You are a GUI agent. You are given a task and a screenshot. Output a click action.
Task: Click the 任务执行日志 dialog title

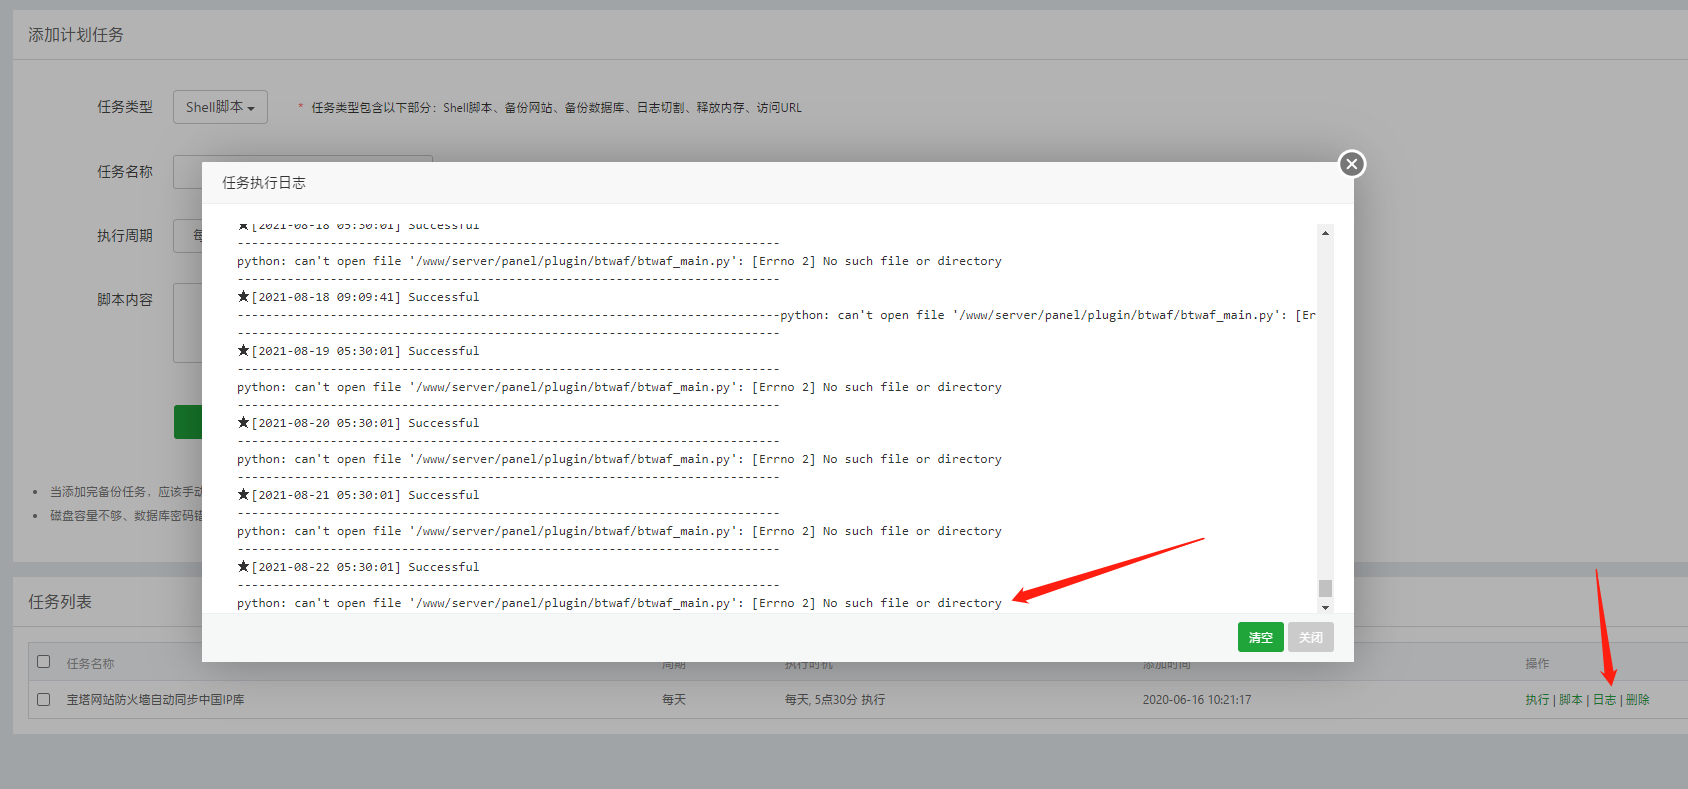[264, 183]
